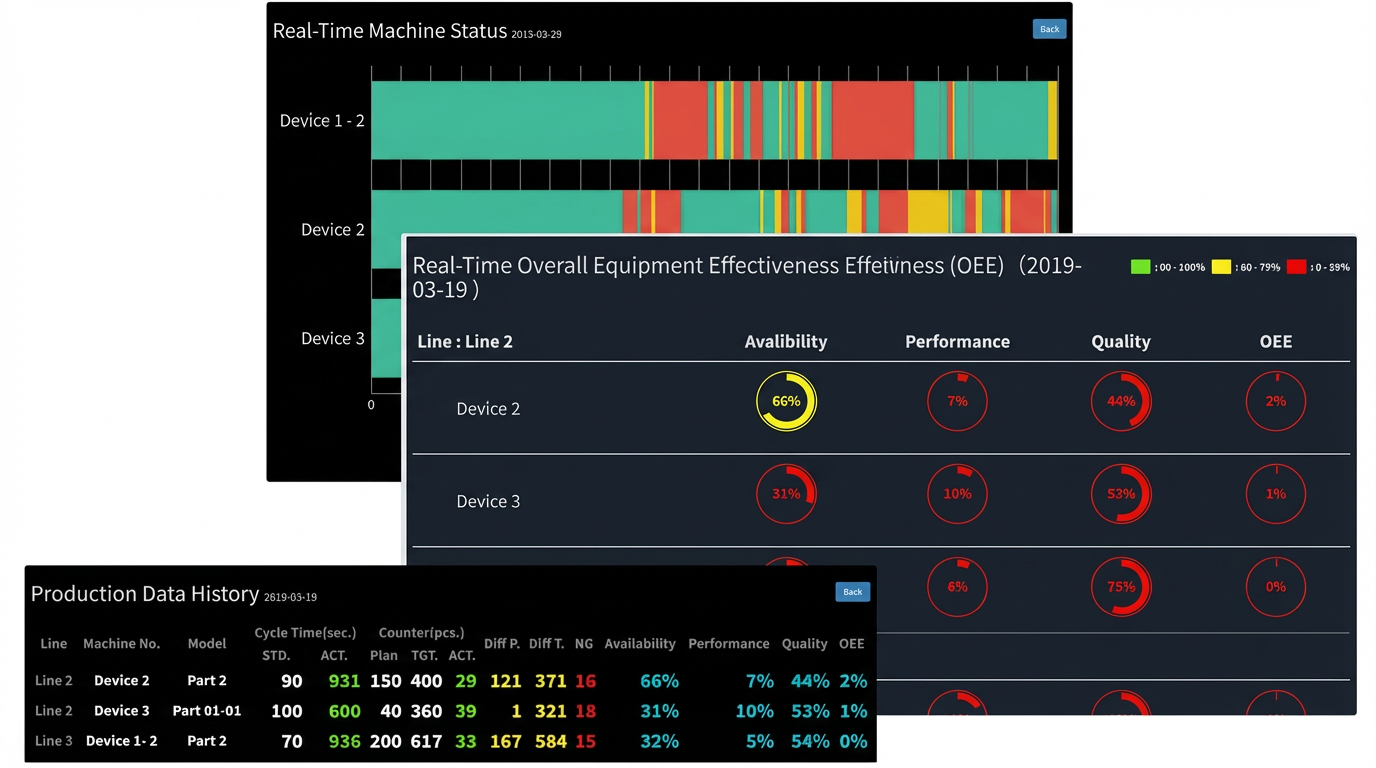
Task: Click the Machine No. table column header
Action: (x=122, y=644)
